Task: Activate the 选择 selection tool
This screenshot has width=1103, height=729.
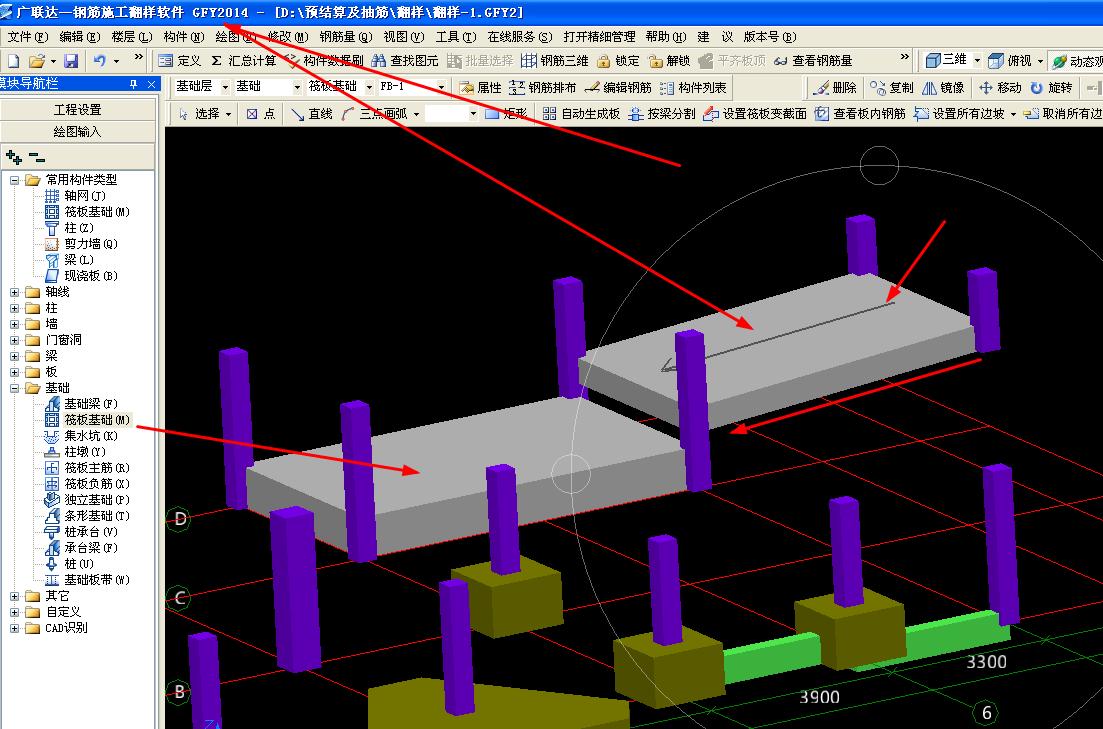Action: (200, 113)
